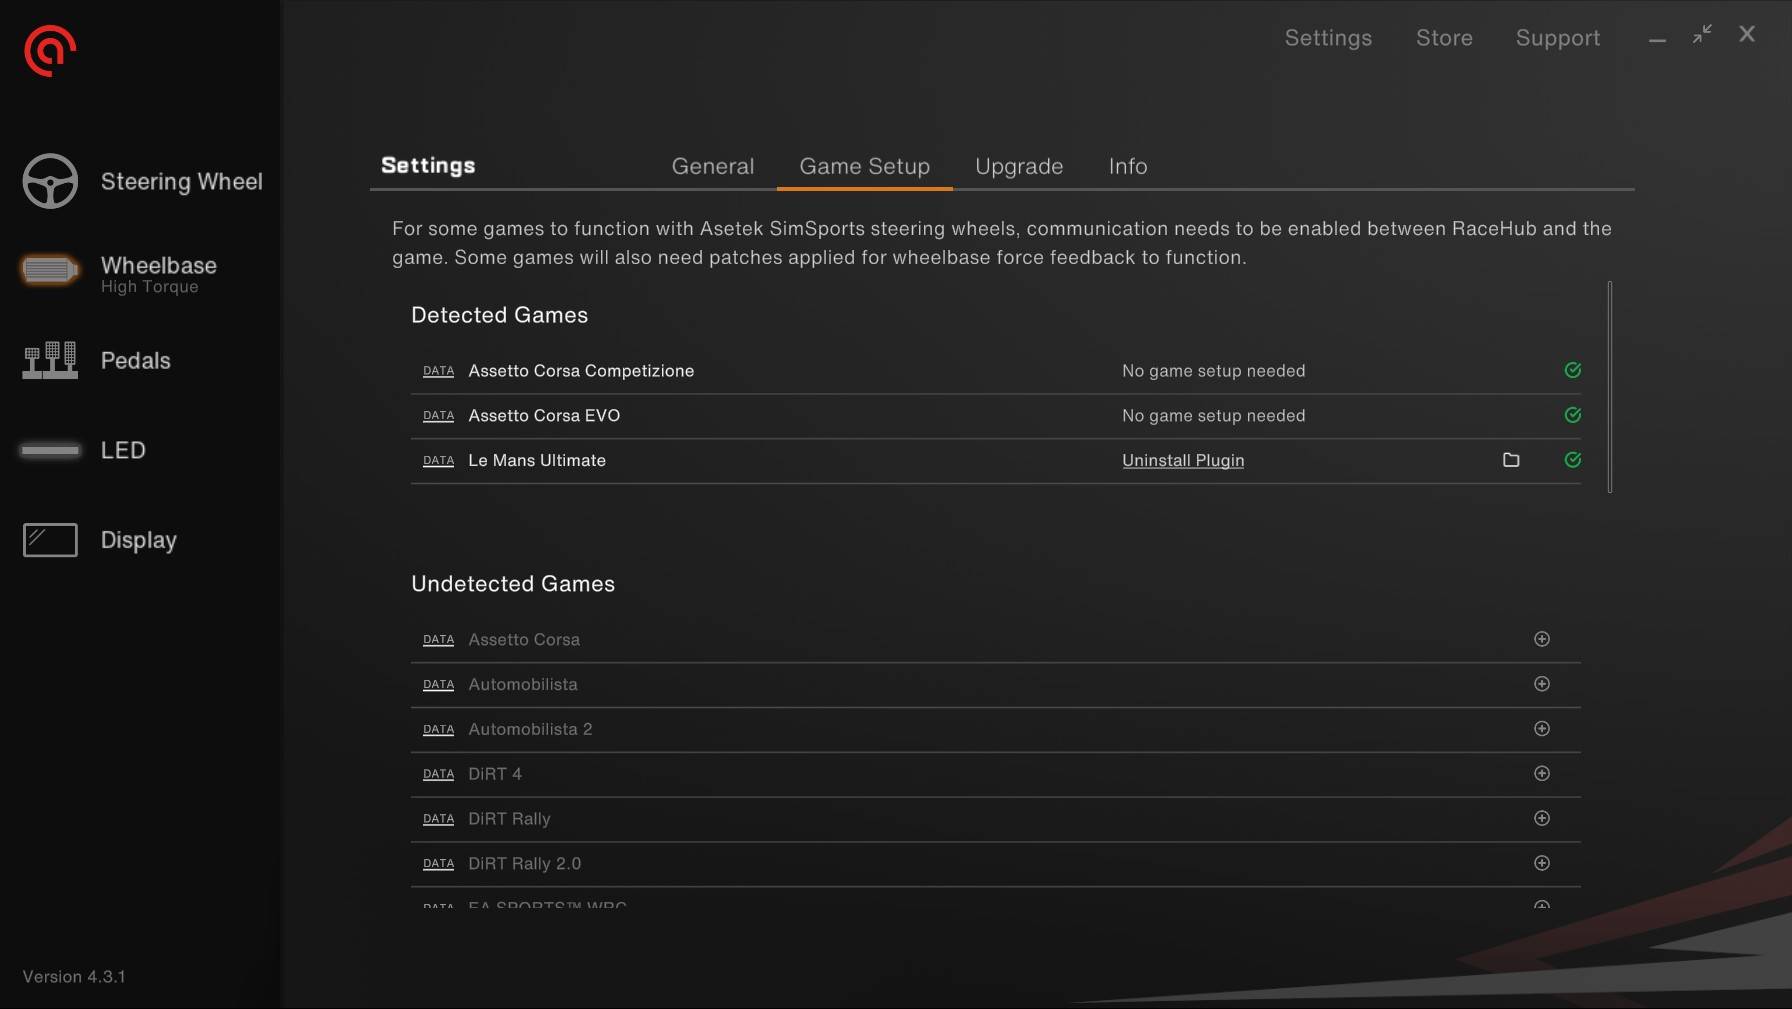Add DiRT Rally 2.0 using plus icon
The width and height of the screenshot is (1792, 1009).
[x=1541, y=863]
